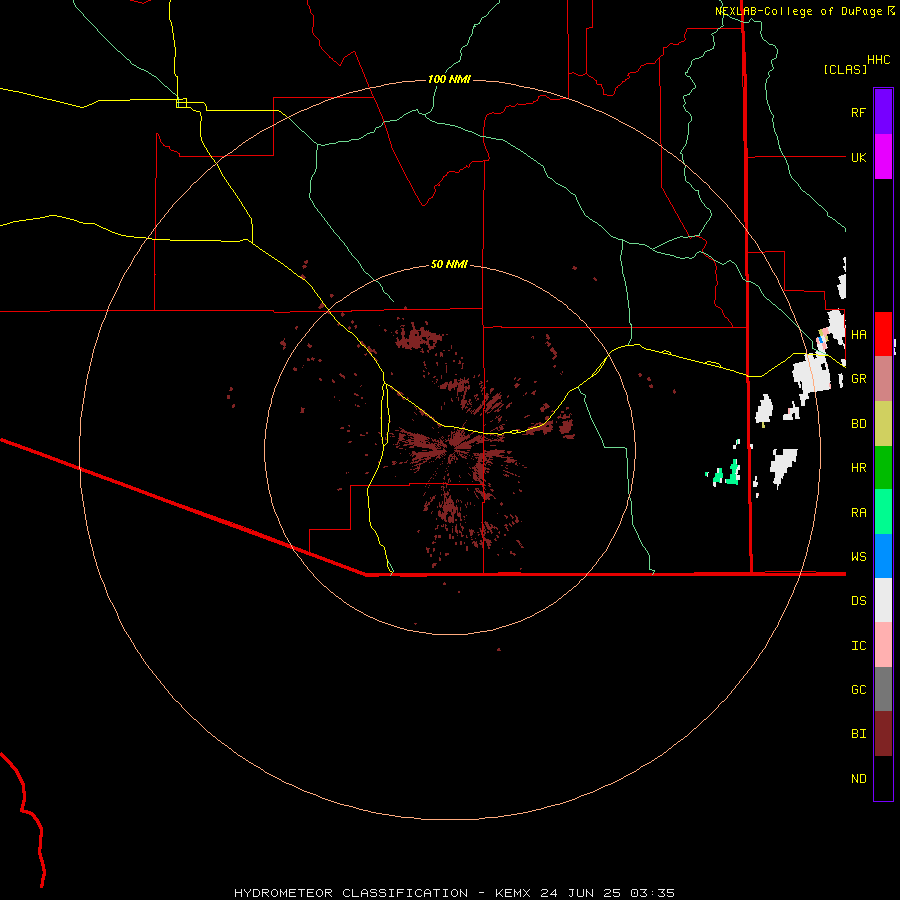Click the DS legend label
900x900 pixels.
[858, 601]
